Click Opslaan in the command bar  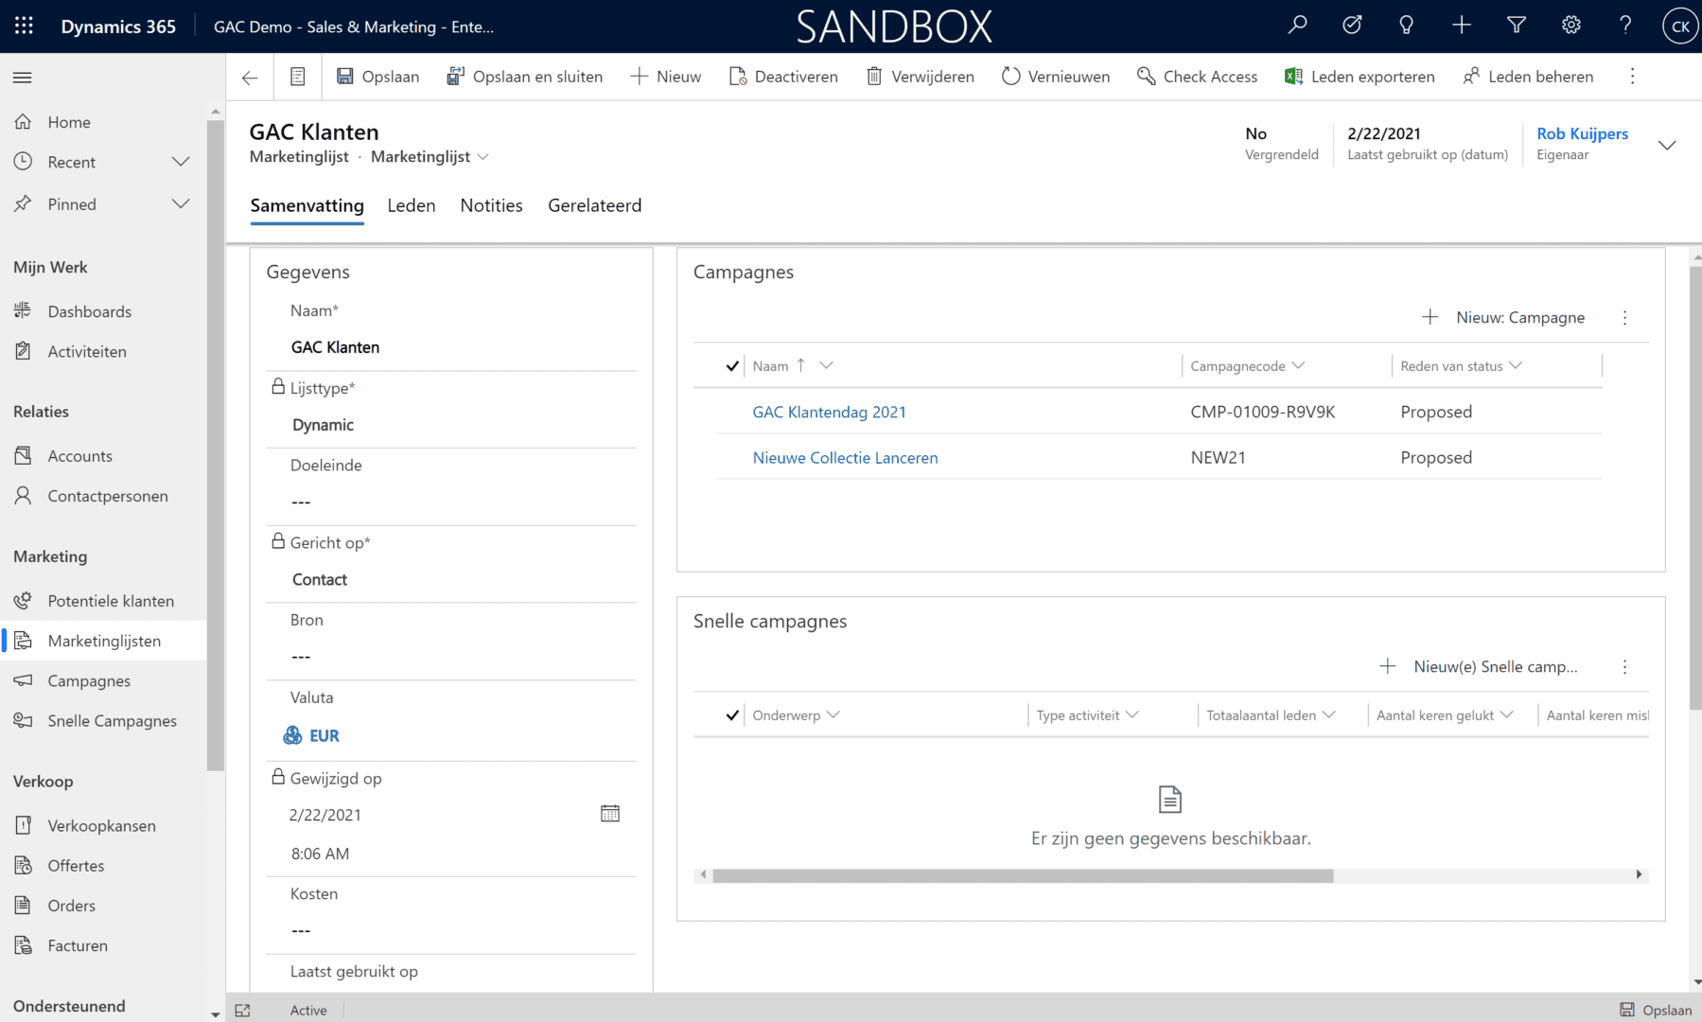pos(377,77)
